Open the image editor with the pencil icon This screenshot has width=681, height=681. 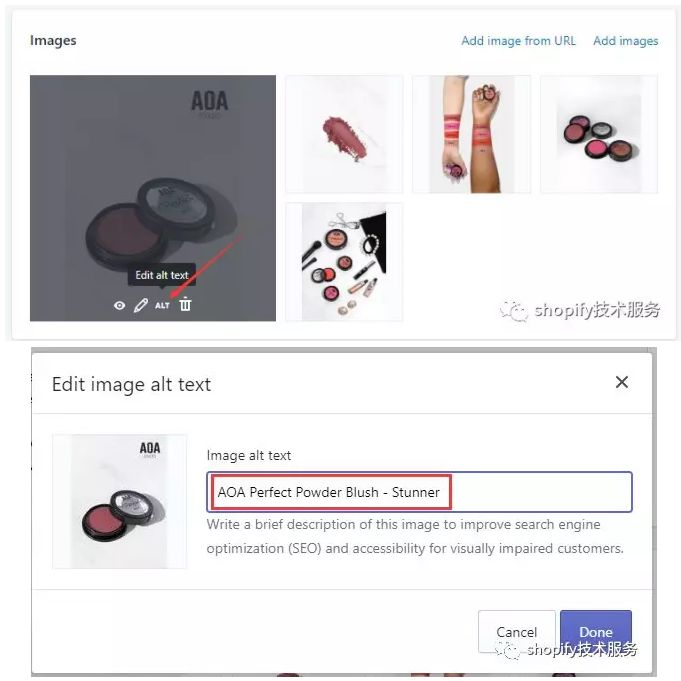pos(140,305)
